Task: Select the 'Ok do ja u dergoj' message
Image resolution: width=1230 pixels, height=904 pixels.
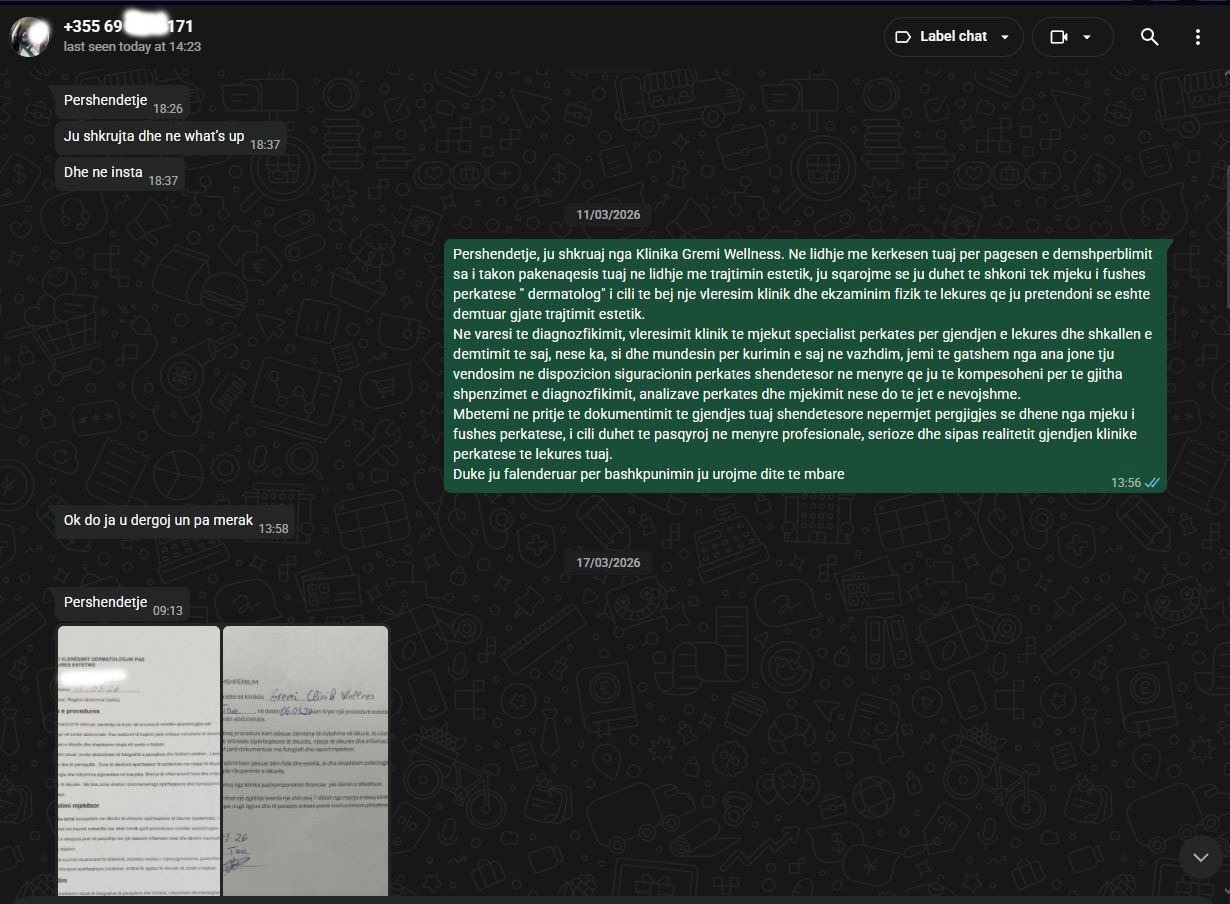Action: [x=158, y=521]
